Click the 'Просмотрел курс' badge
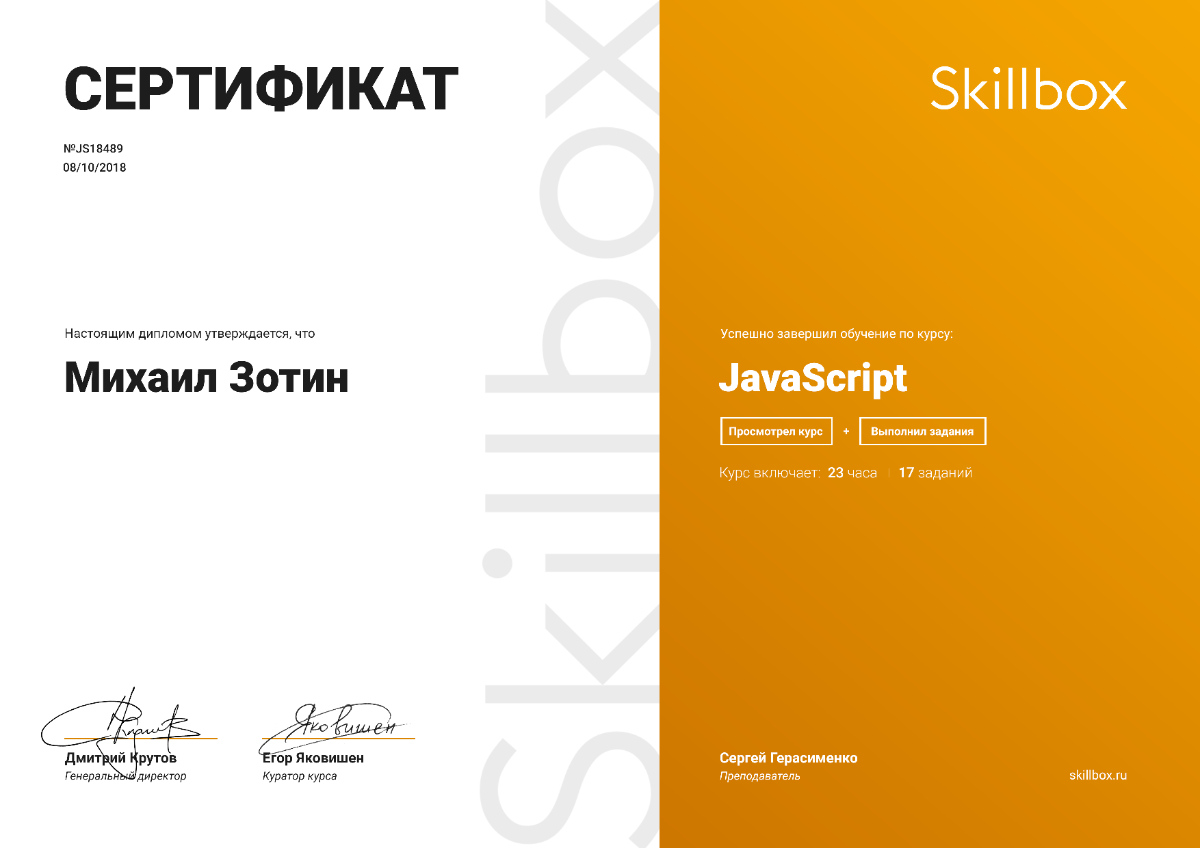 pos(776,431)
